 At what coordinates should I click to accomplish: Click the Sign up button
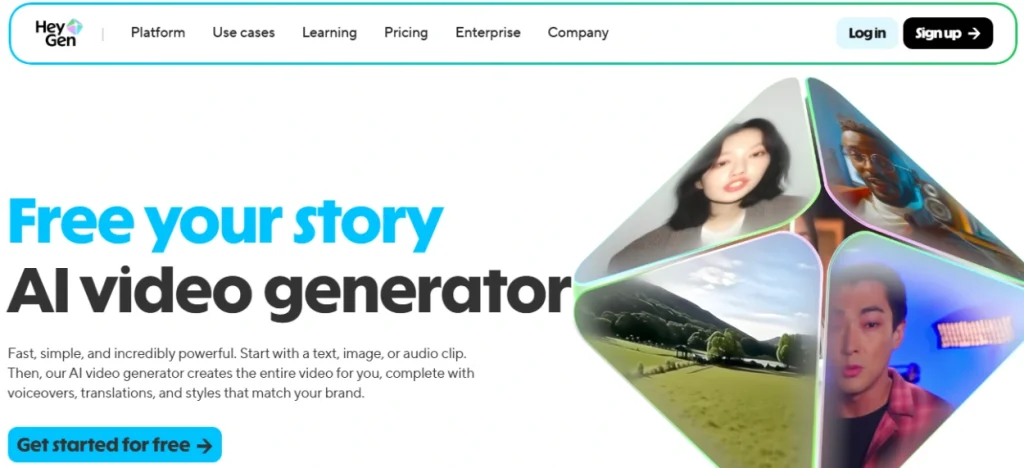[x=948, y=33]
